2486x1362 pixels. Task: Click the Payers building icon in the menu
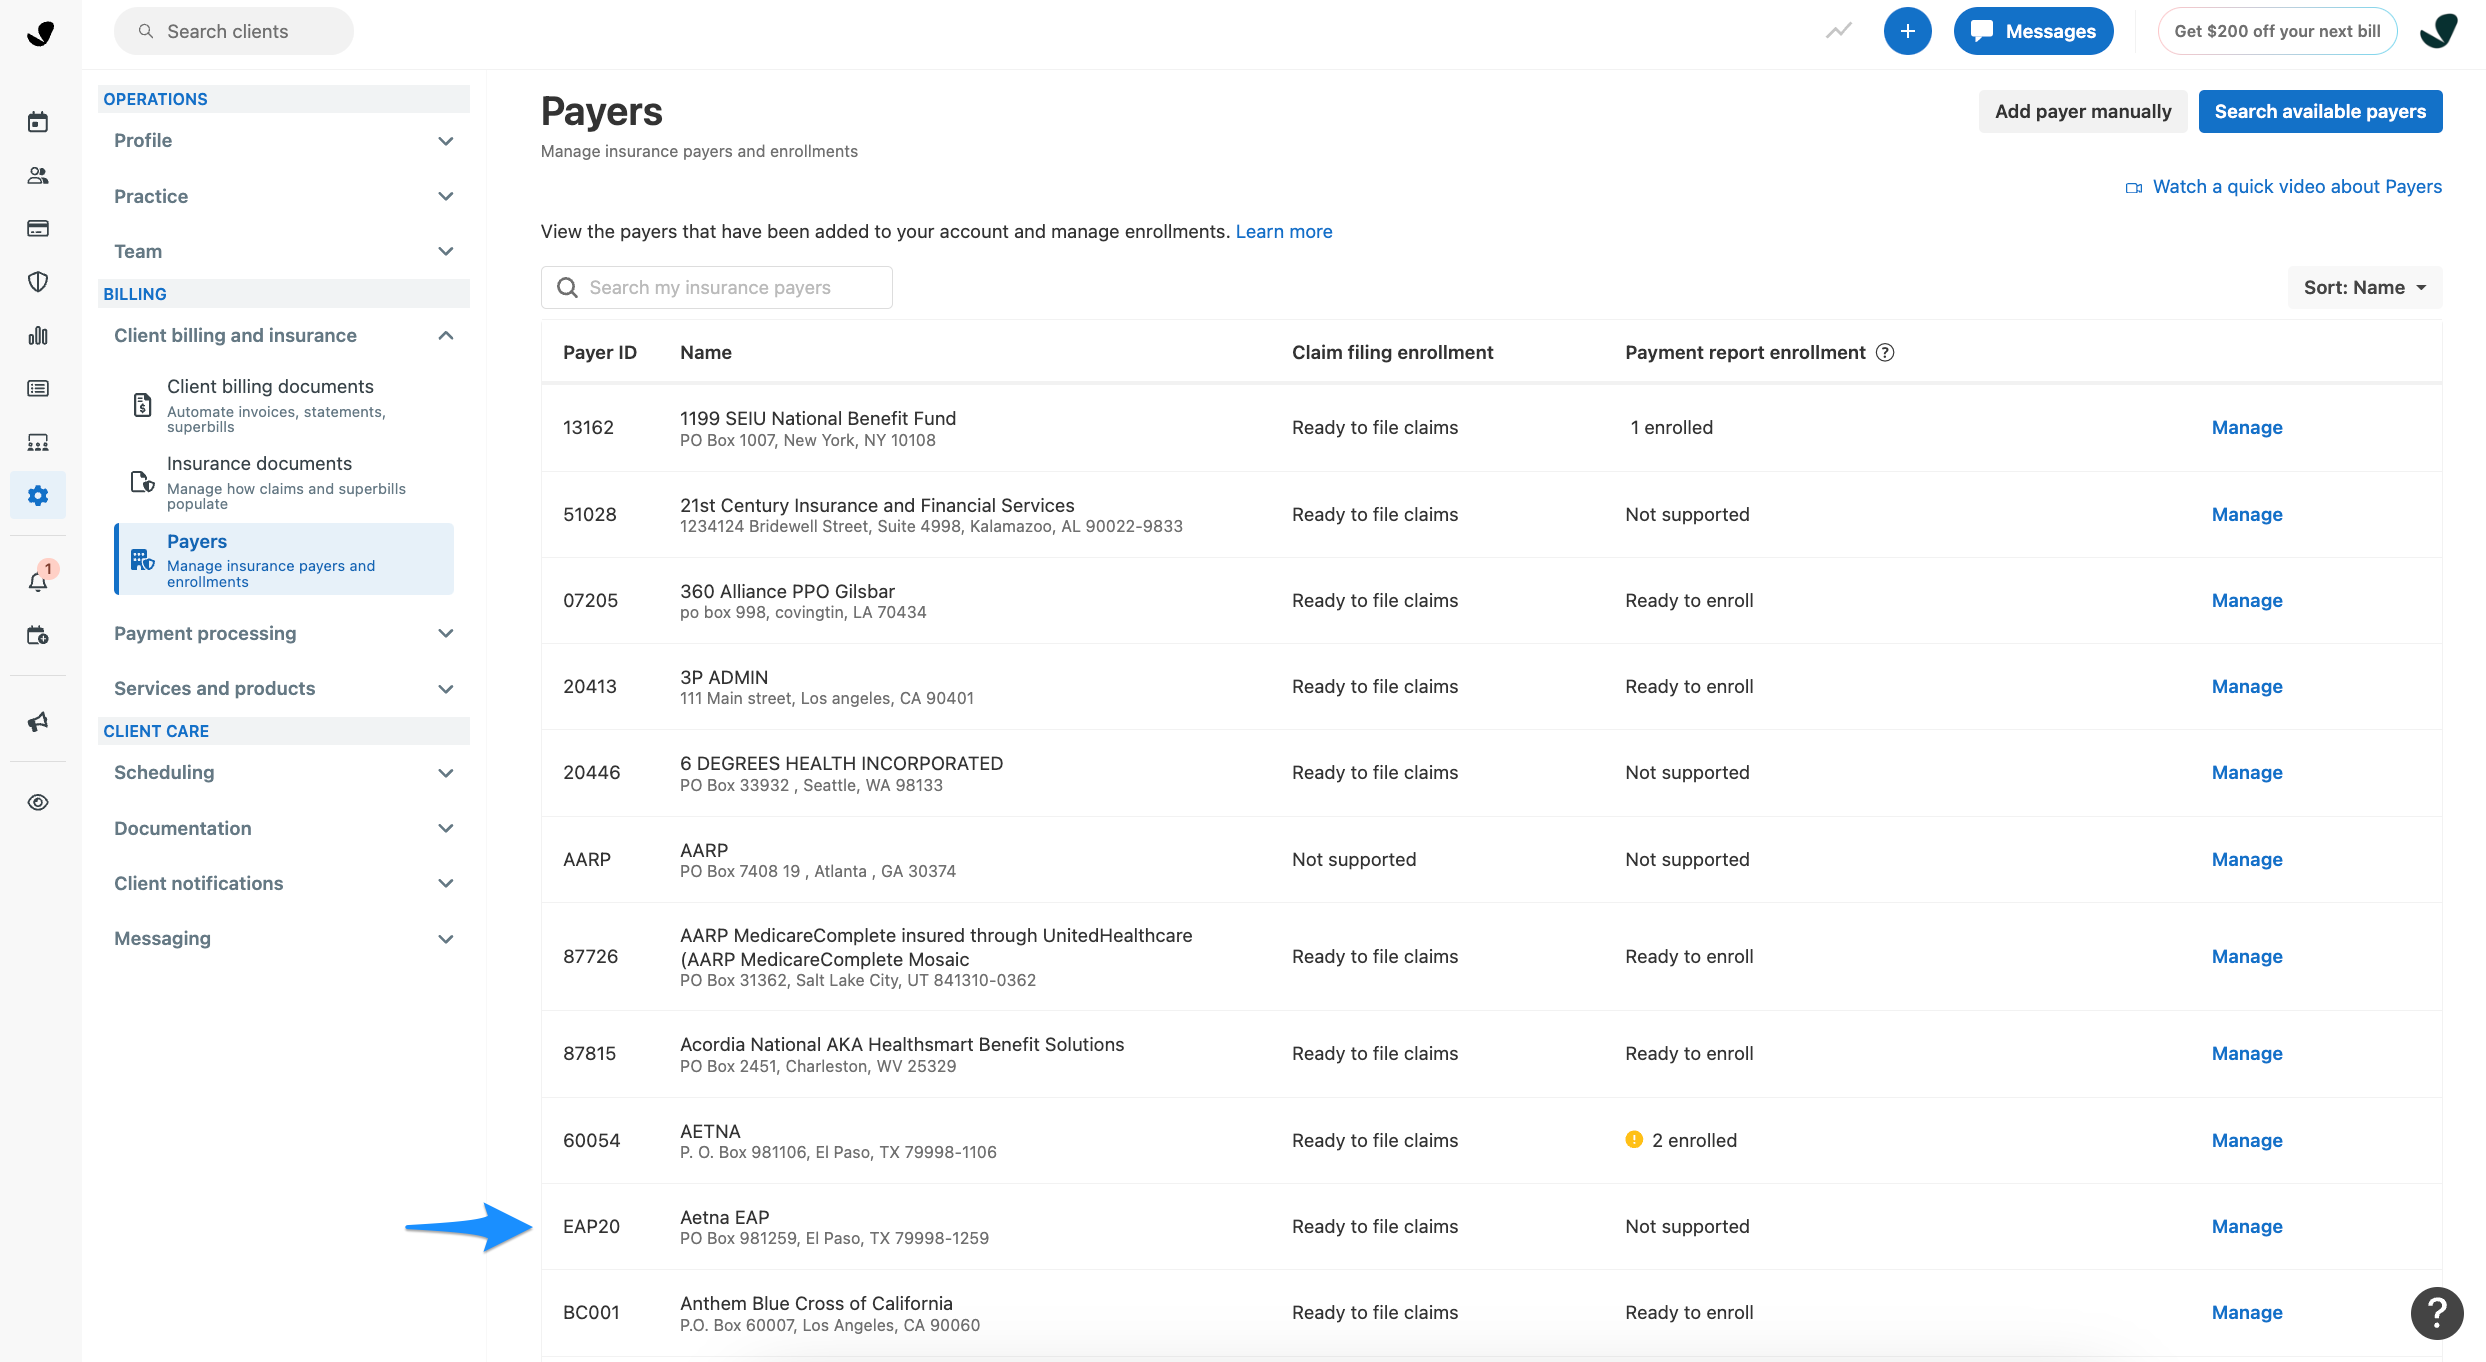[x=142, y=559]
